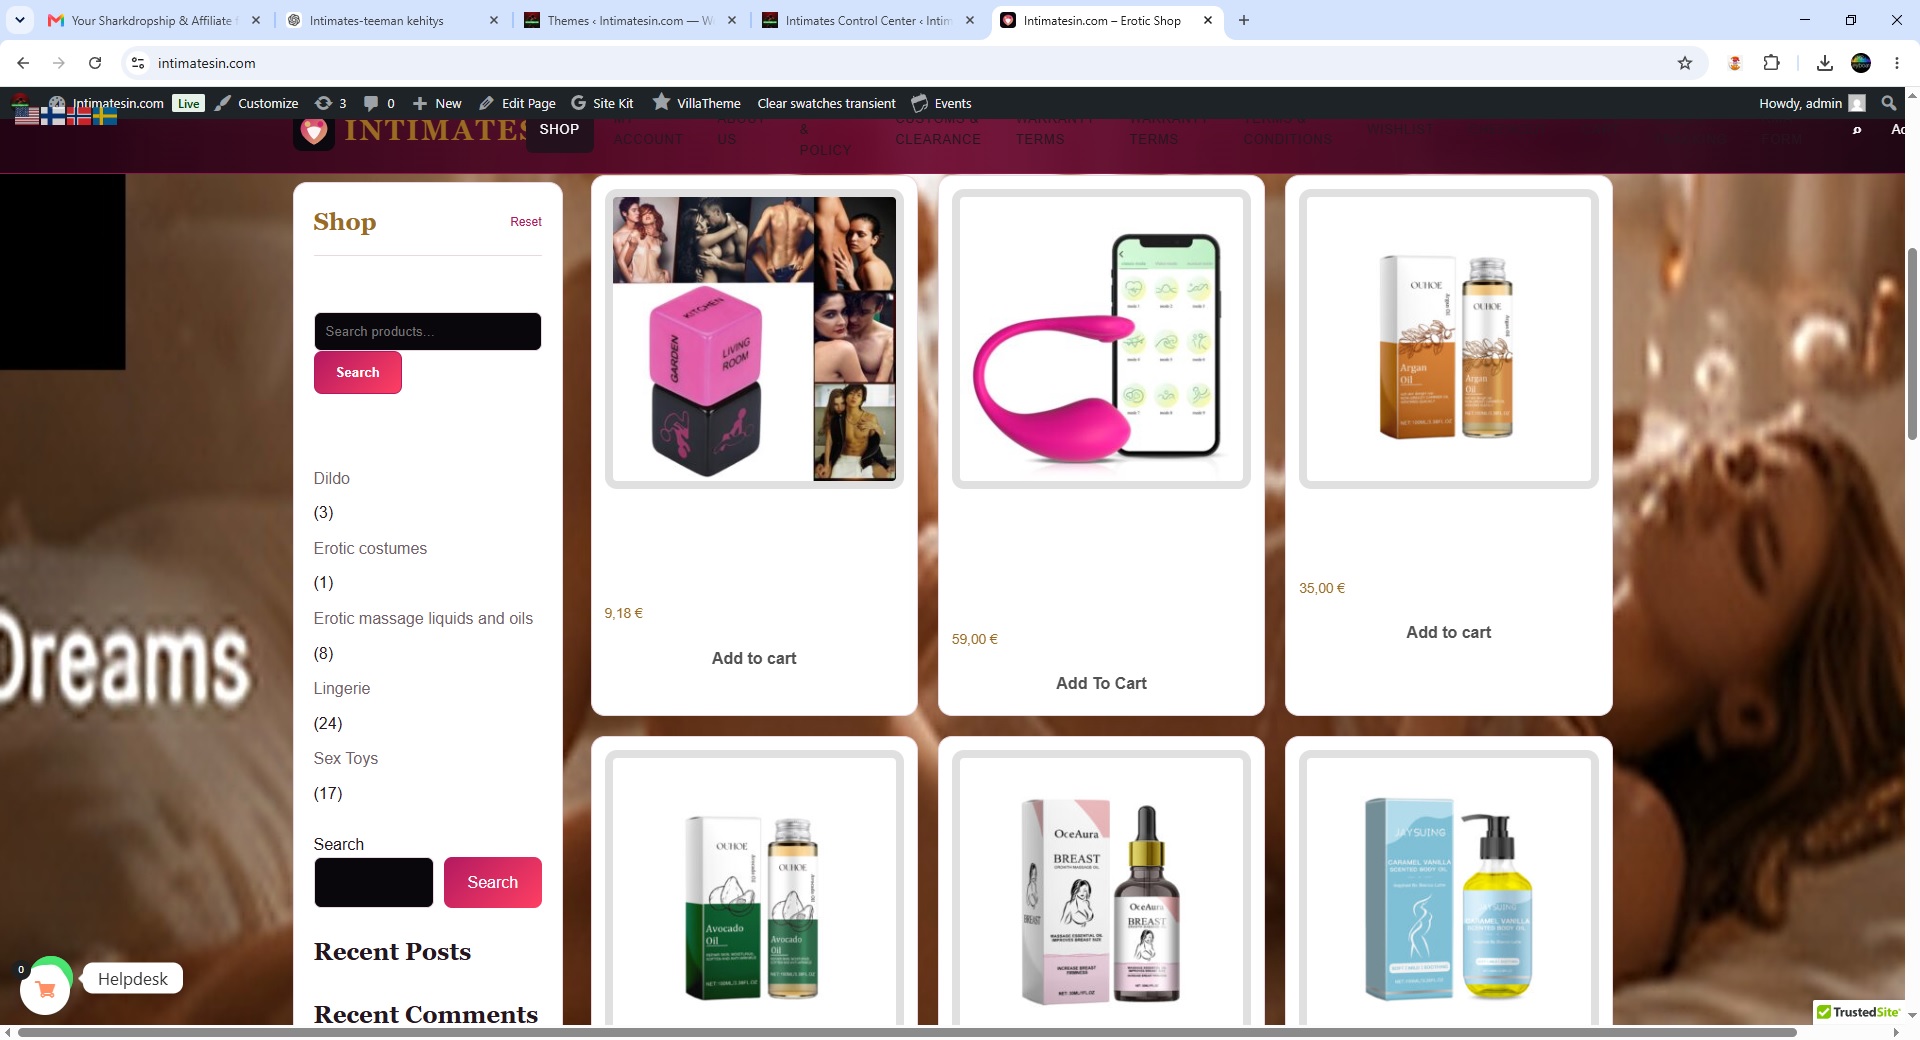Open the Howdy, admin account menu
The height and width of the screenshot is (1040, 1920).
coord(1812,103)
